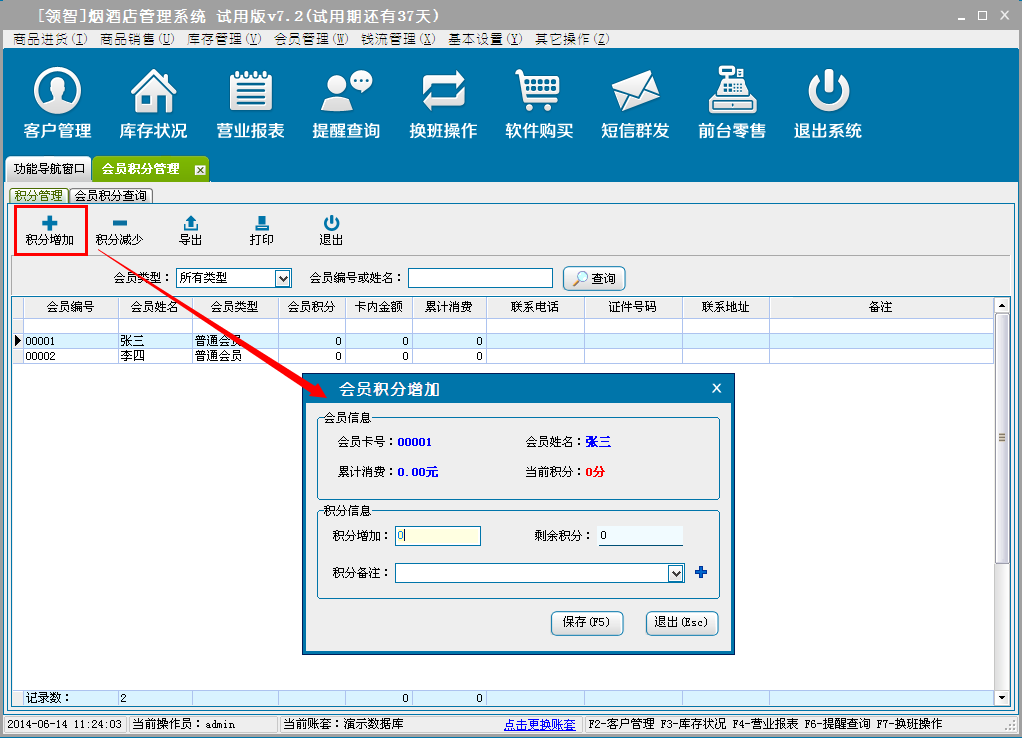Image resolution: width=1022 pixels, height=738 pixels.
Task: Select the 李四 member row
Action: [x=155, y=355]
